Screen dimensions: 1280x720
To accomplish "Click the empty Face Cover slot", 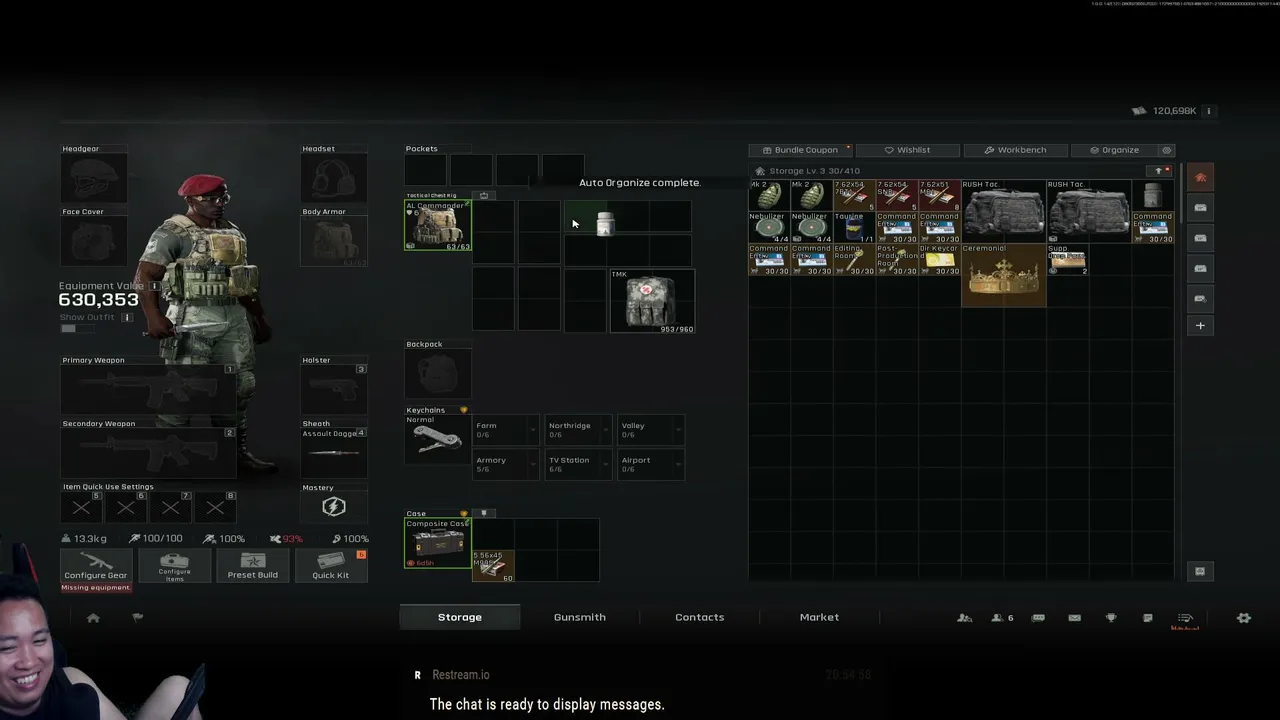I will pyautogui.click(x=94, y=241).
